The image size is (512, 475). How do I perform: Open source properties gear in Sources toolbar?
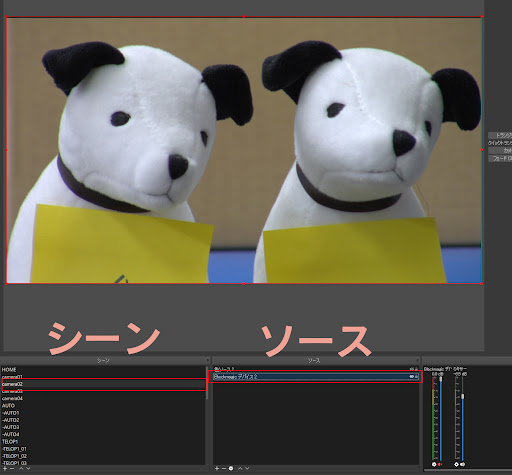coord(231,469)
